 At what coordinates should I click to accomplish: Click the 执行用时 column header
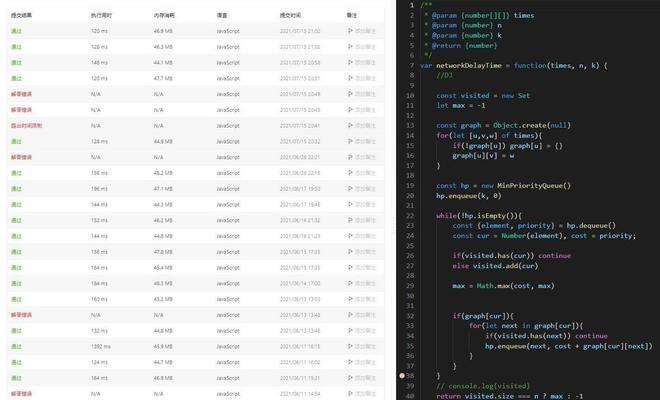pyautogui.click(x=101, y=15)
